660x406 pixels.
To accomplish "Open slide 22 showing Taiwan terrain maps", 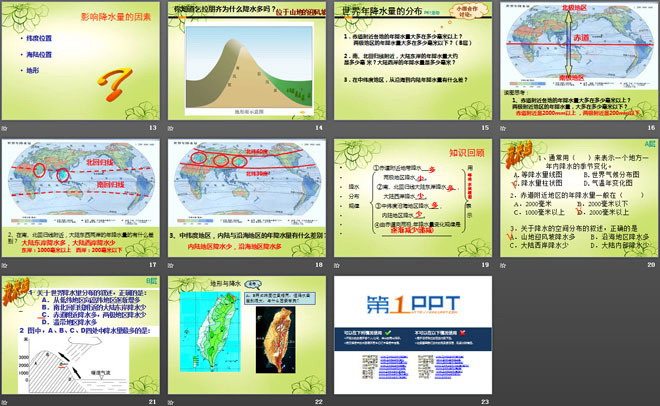I will coord(246,337).
